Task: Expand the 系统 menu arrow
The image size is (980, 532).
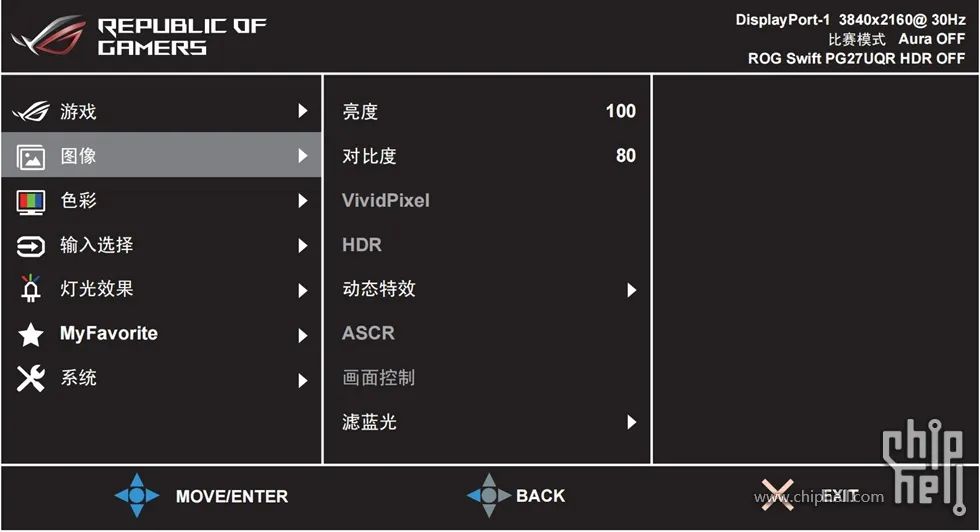Action: click(302, 380)
